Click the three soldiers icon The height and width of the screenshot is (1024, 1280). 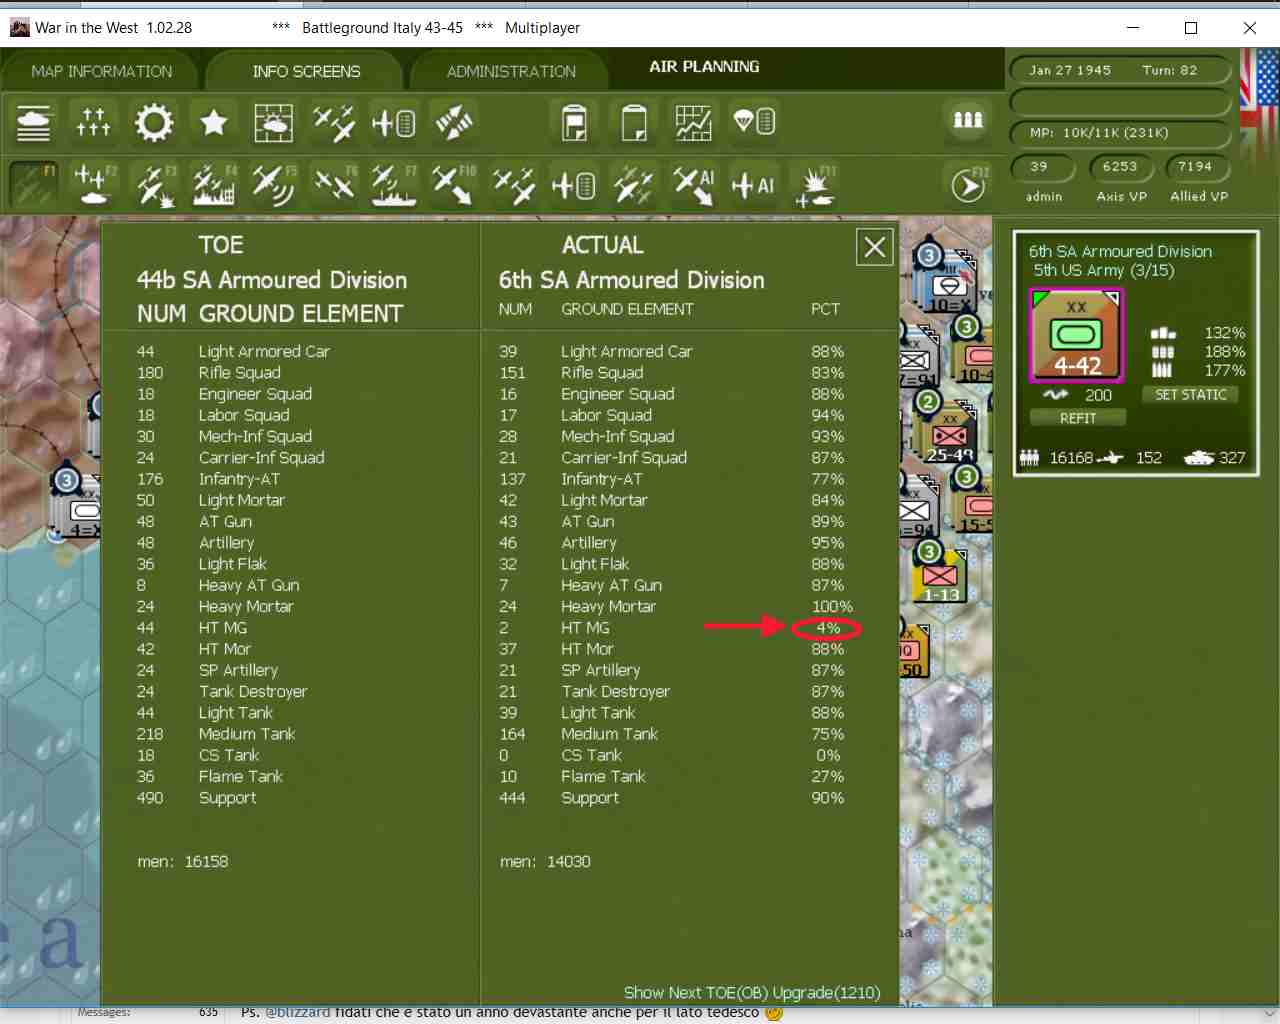tap(967, 120)
